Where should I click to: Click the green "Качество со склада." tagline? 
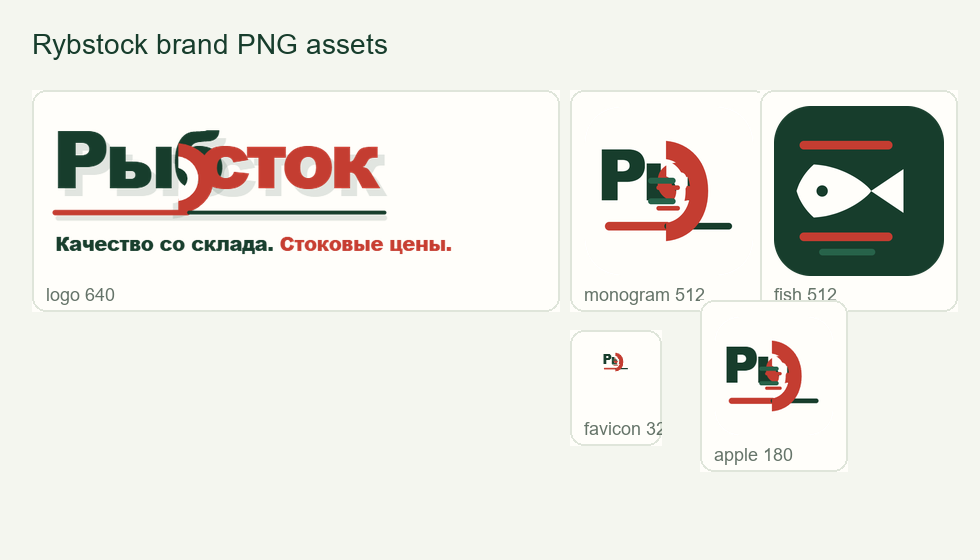[x=164, y=244]
